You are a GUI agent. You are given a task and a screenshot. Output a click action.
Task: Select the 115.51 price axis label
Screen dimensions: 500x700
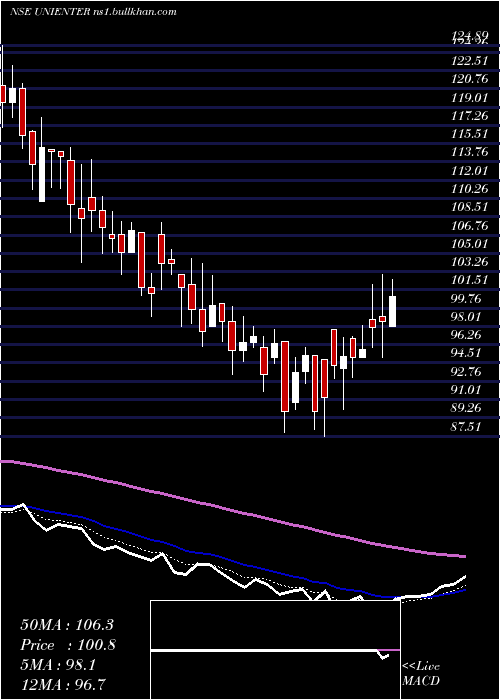click(469, 134)
